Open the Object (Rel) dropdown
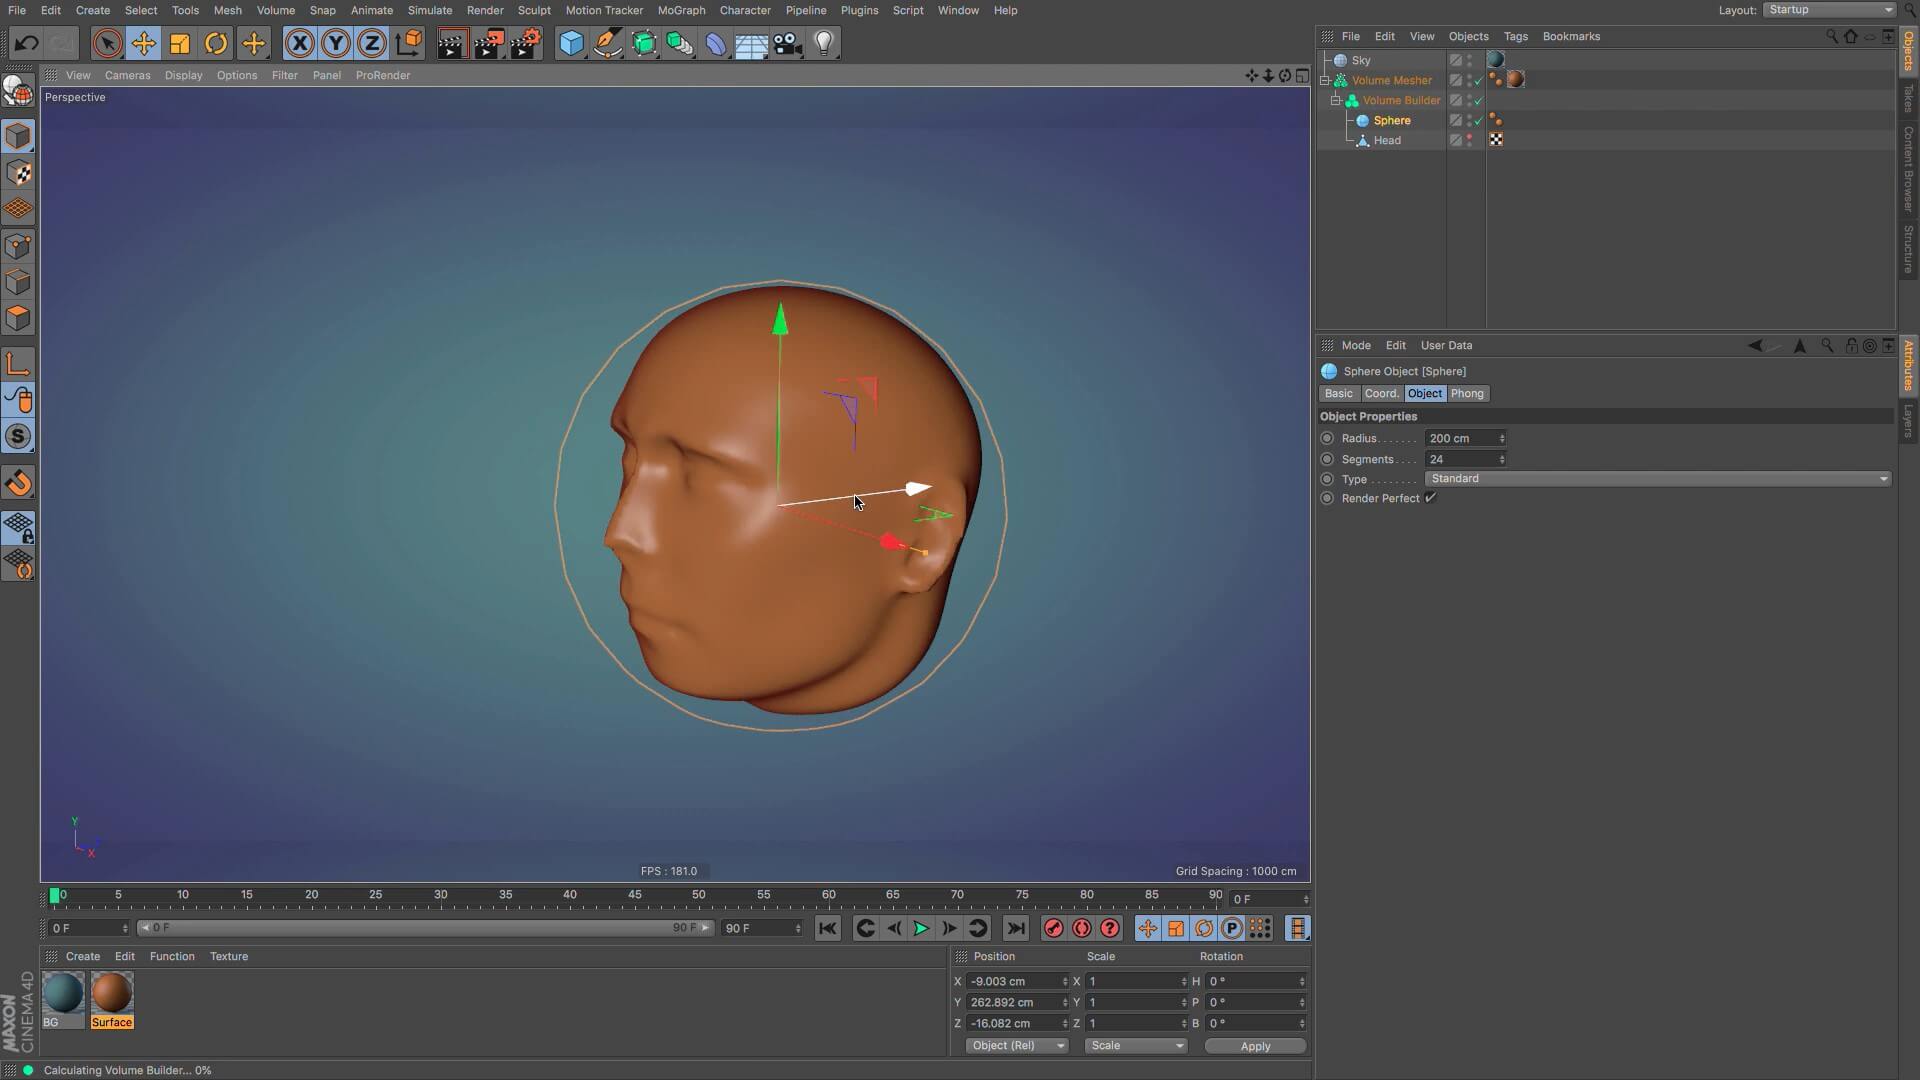The height and width of the screenshot is (1080, 1920). pos(1016,1046)
